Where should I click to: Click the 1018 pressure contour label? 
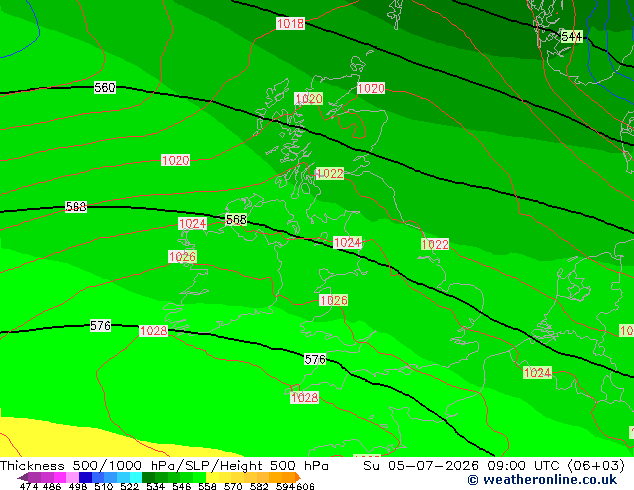pos(290,23)
